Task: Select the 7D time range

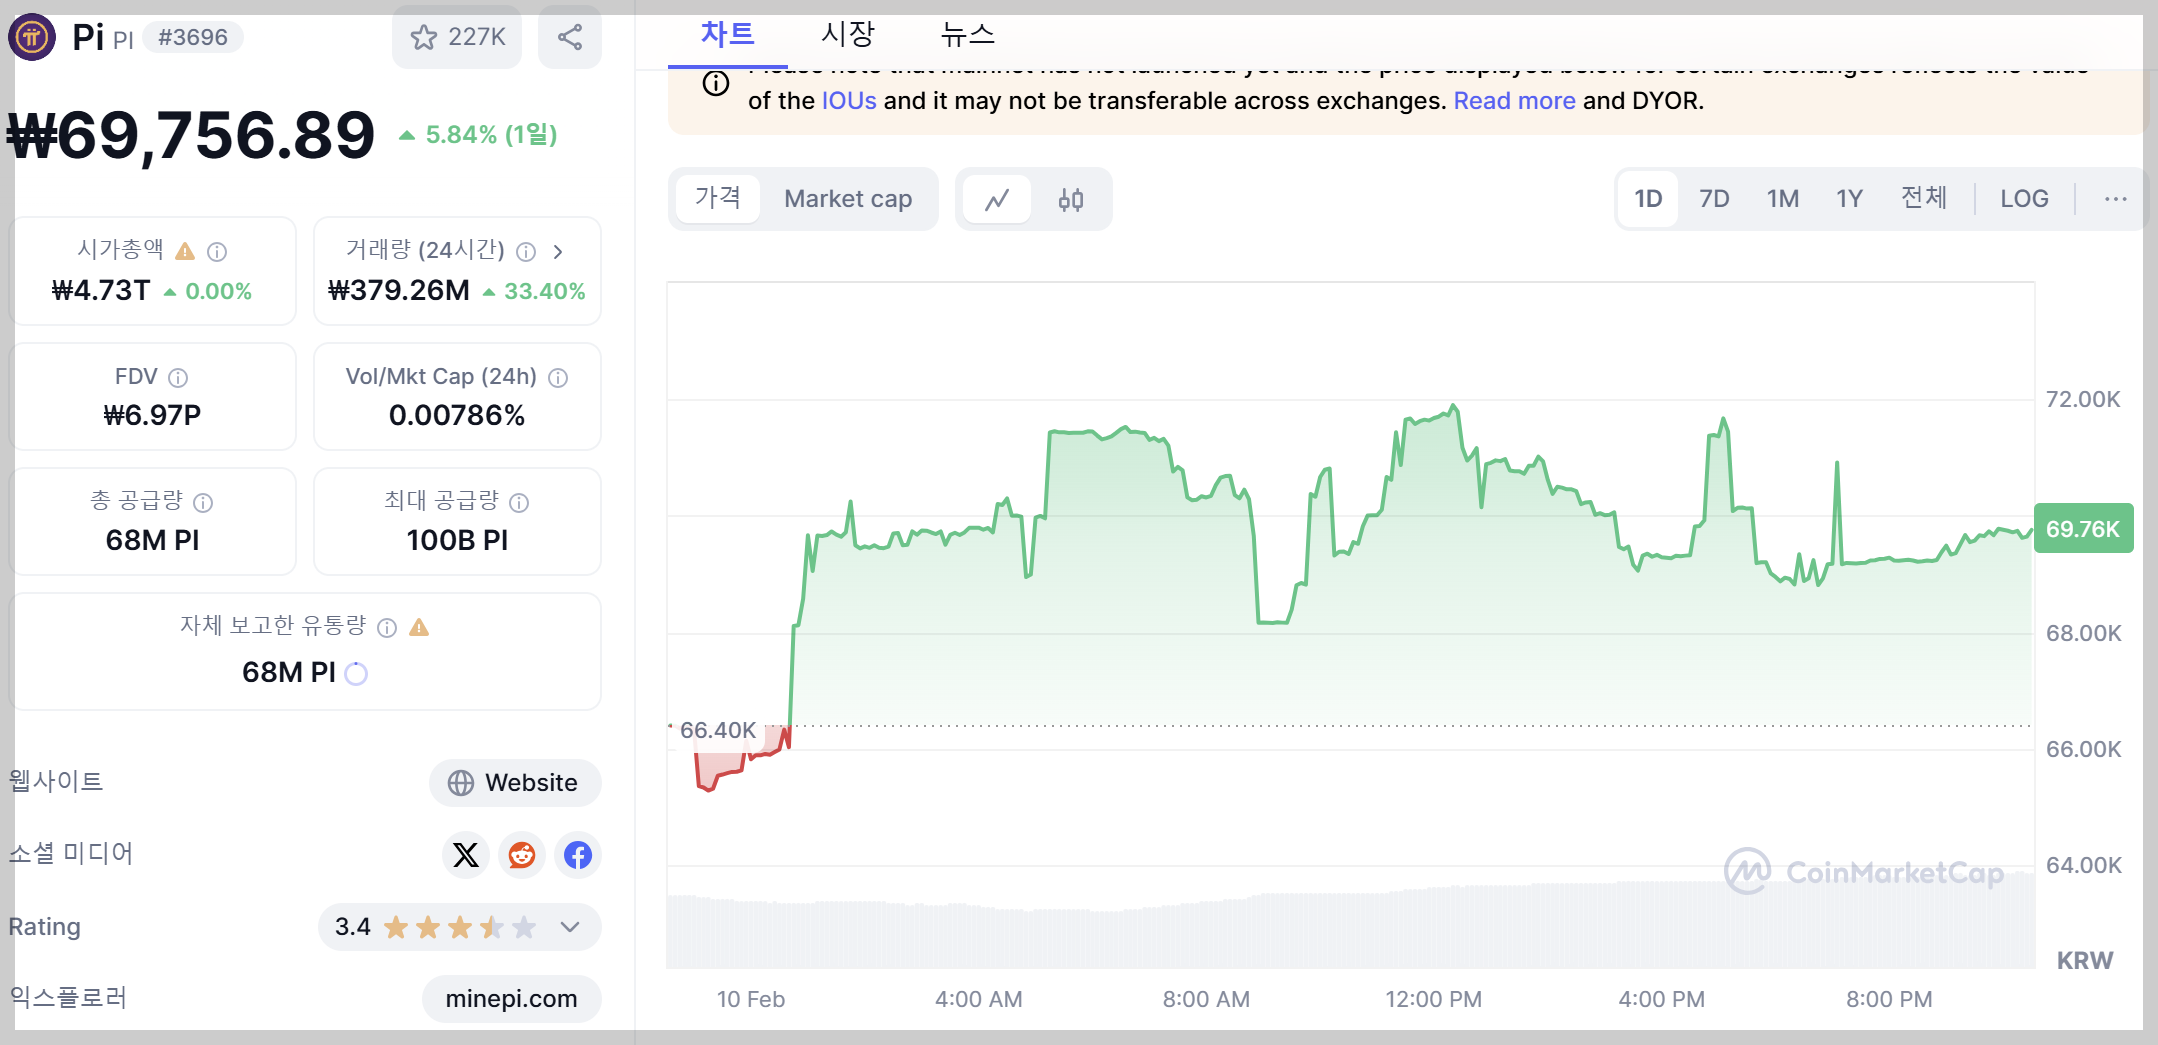Action: pos(1714,199)
